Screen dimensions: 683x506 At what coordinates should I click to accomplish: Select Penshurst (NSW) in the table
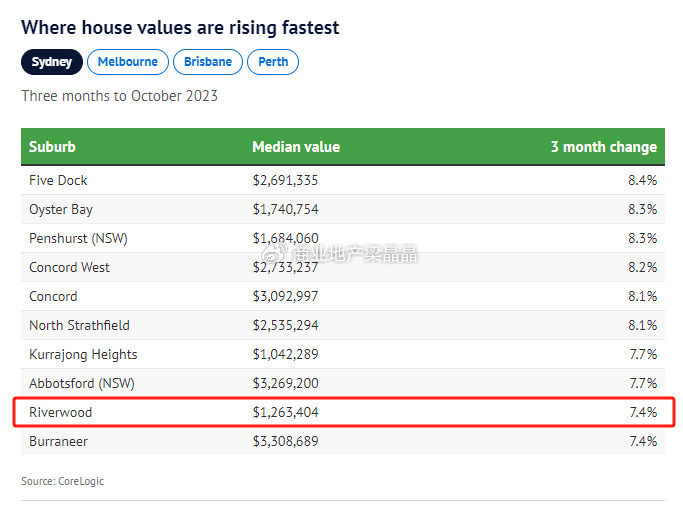pyautogui.click(x=78, y=238)
